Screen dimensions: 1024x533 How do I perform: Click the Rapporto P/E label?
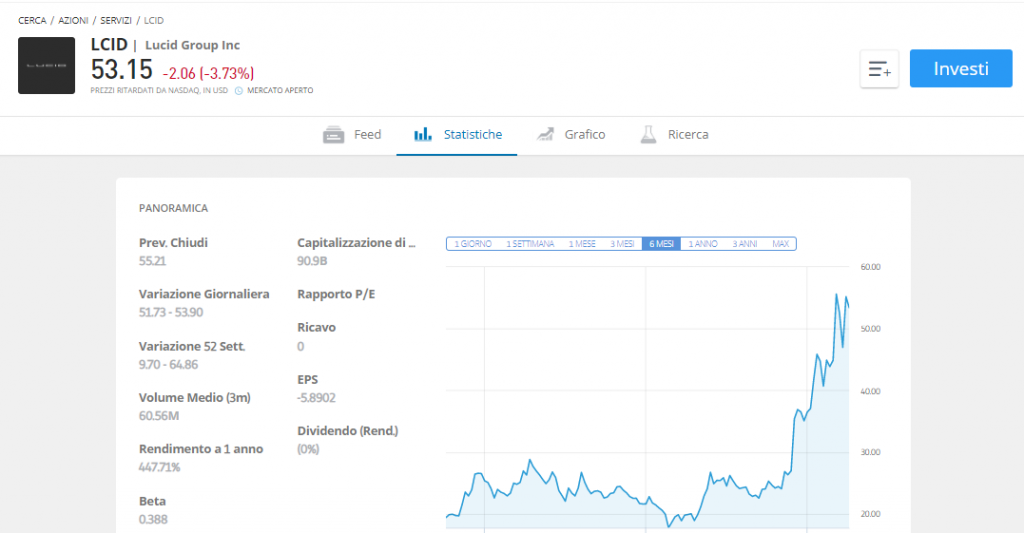336,295
